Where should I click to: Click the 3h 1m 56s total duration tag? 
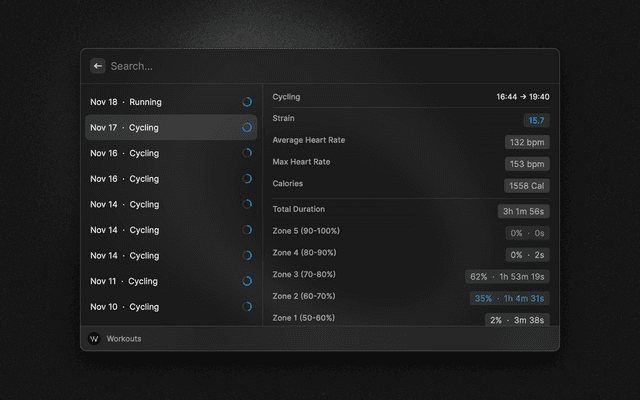[523, 211]
